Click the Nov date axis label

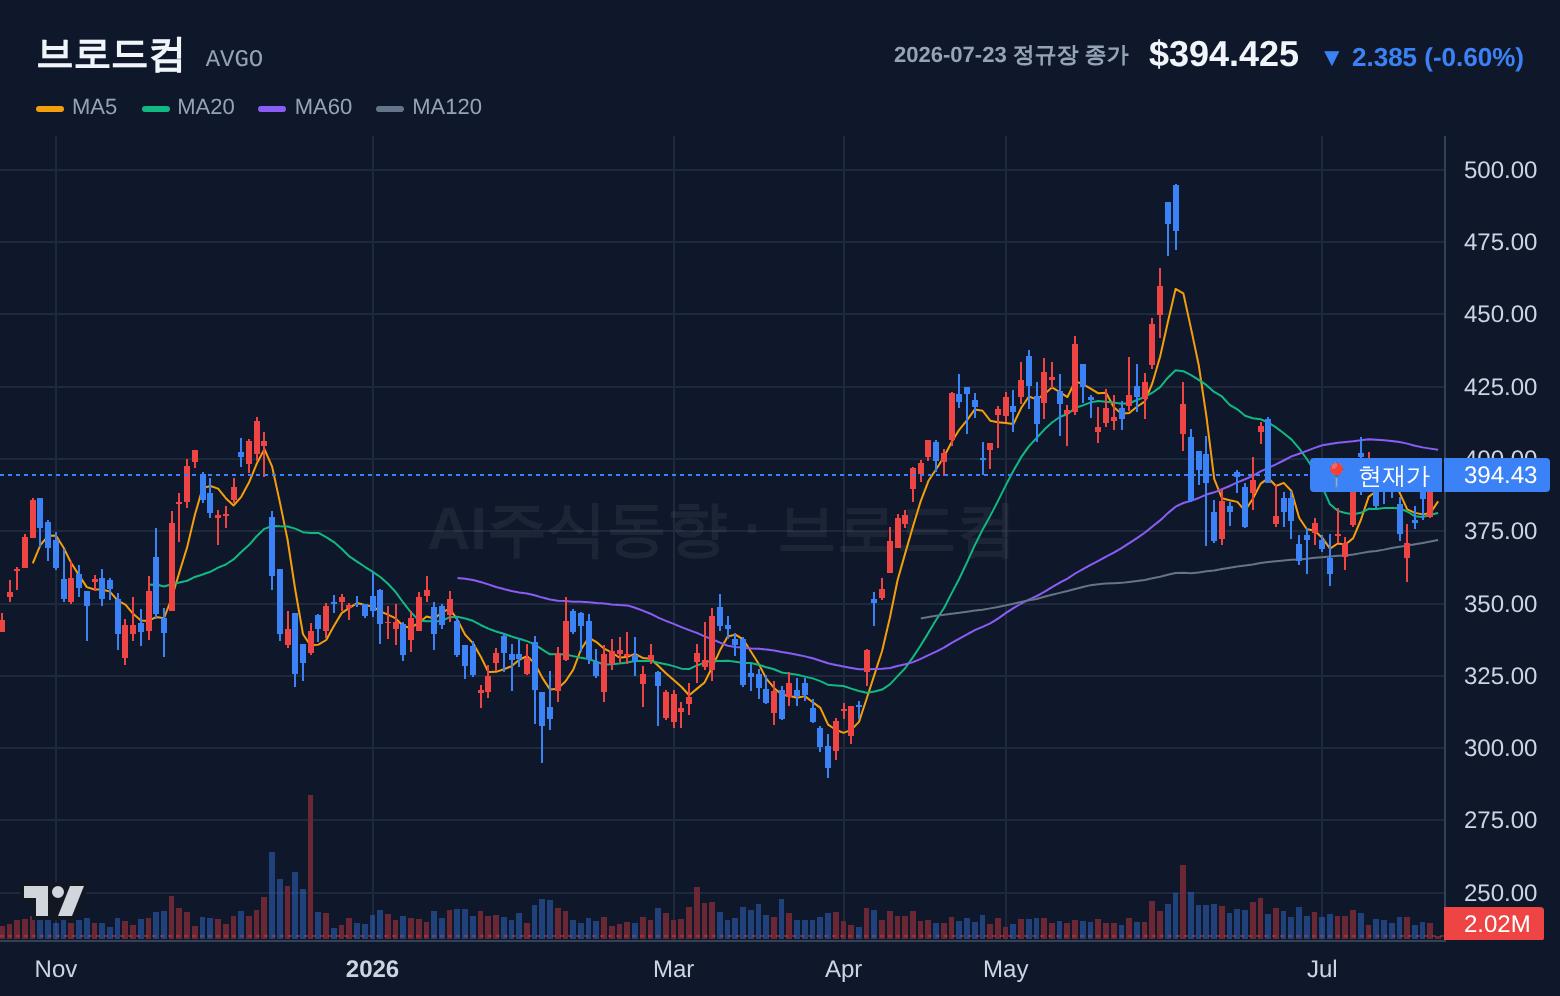[x=56, y=969]
